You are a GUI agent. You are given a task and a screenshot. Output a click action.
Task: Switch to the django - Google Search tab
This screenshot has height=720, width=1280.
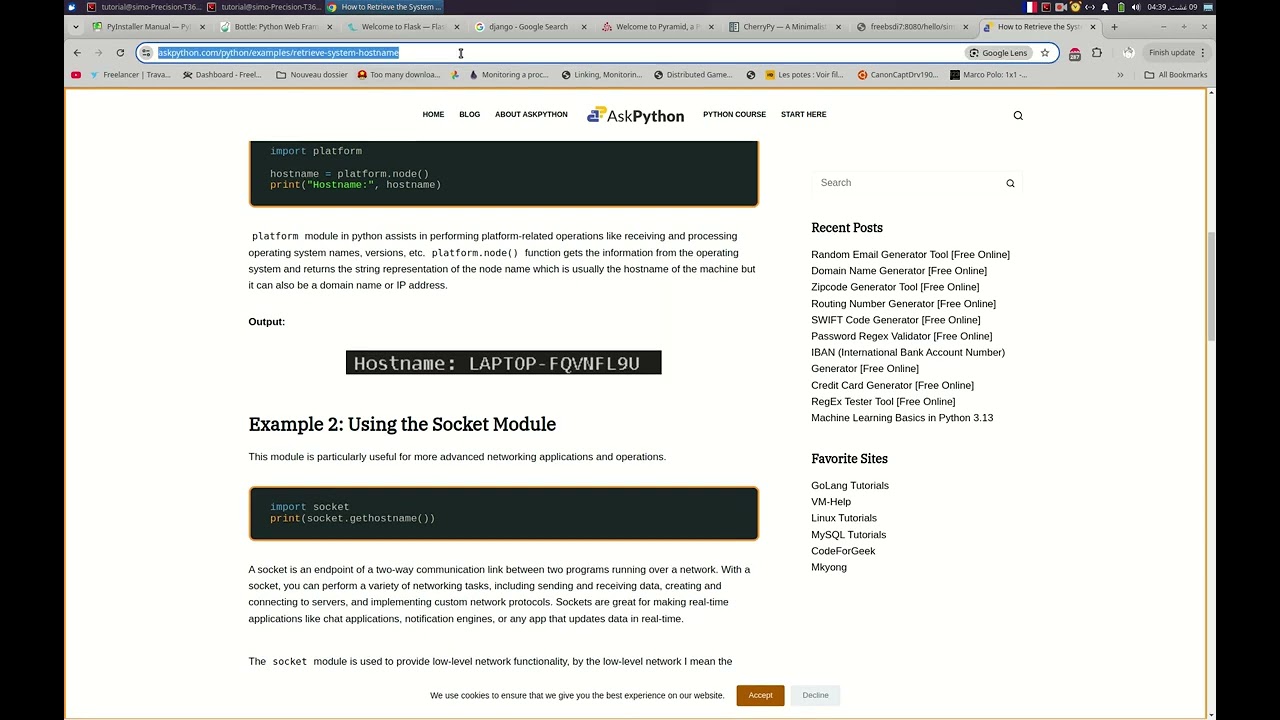coord(530,27)
